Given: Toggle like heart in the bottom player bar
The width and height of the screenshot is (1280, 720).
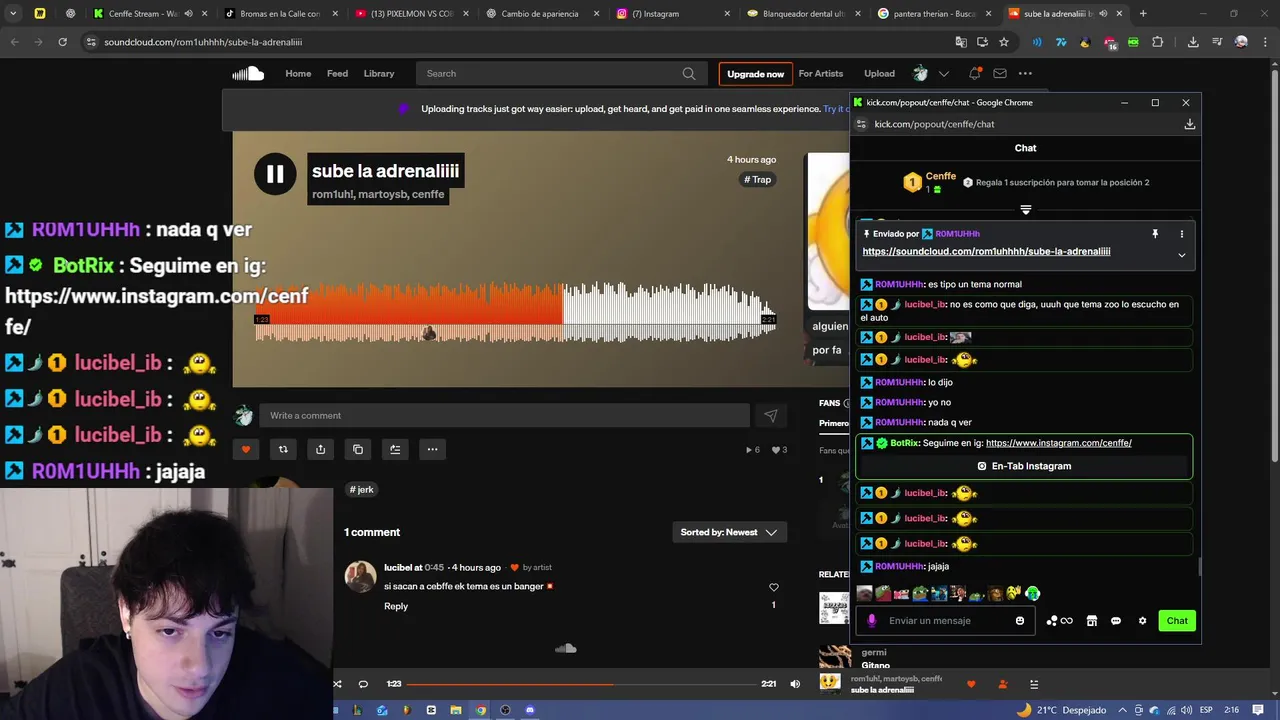Looking at the screenshot, I should point(970,684).
